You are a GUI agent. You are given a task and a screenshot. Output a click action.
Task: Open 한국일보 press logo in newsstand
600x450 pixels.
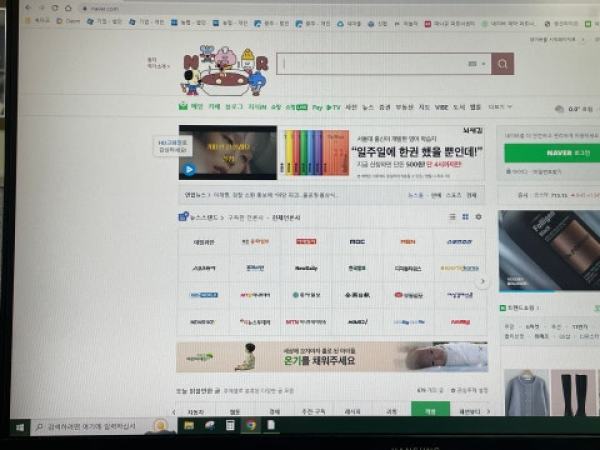point(357,268)
